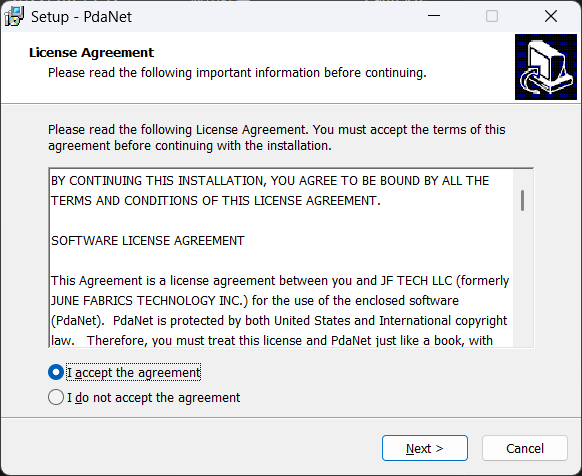Click the license text scrollbar thumb

pyautogui.click(x=523, y=200)
